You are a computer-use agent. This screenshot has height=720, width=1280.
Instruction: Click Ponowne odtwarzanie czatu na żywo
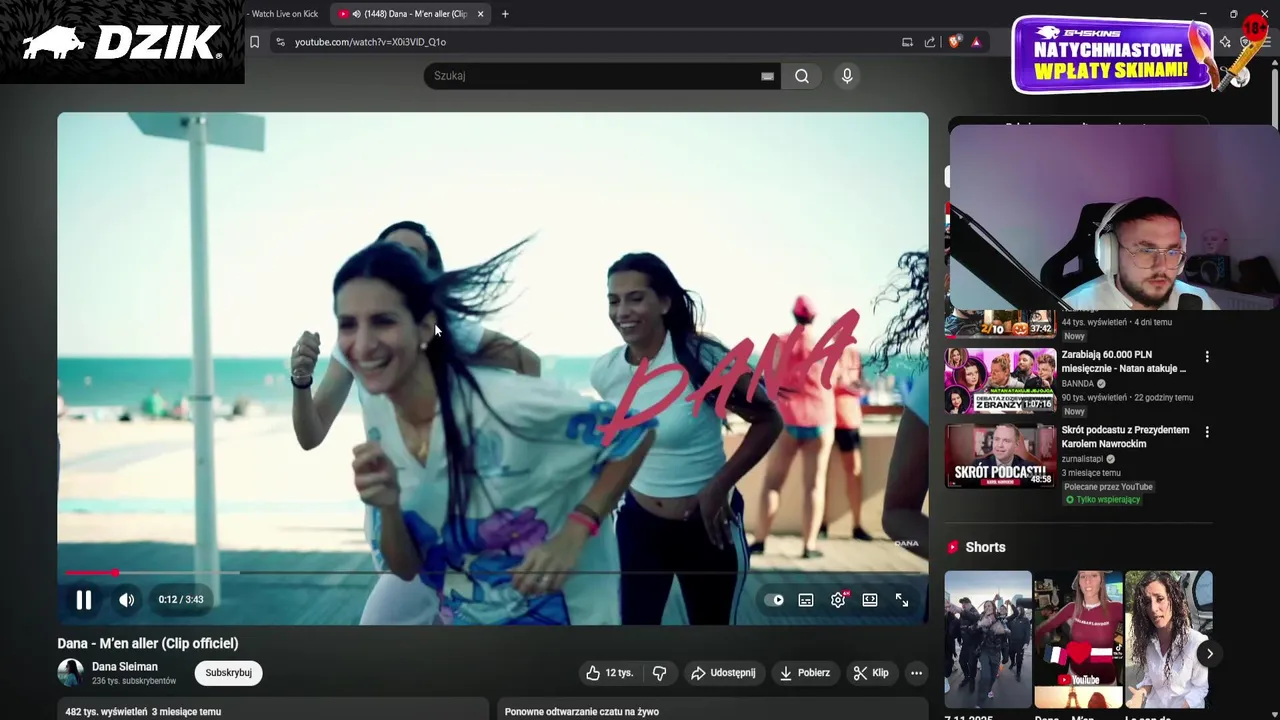pos(582,712)
